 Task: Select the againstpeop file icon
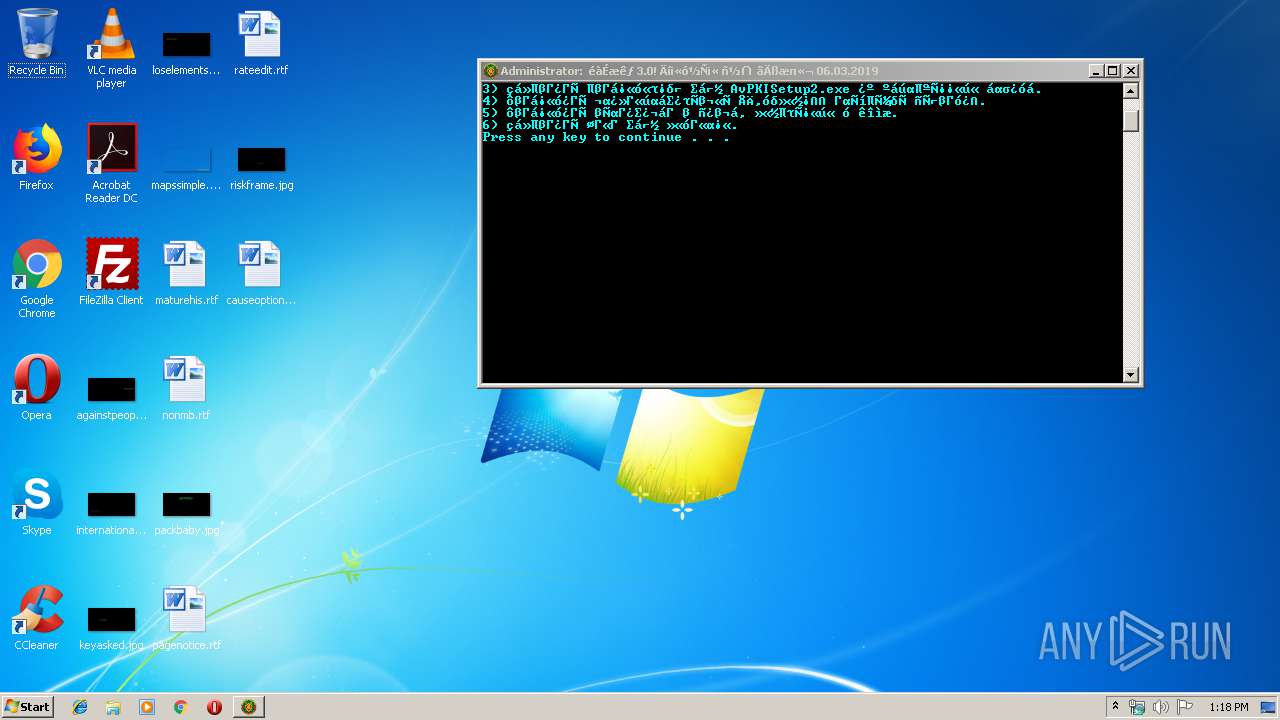tap(111, 397)
